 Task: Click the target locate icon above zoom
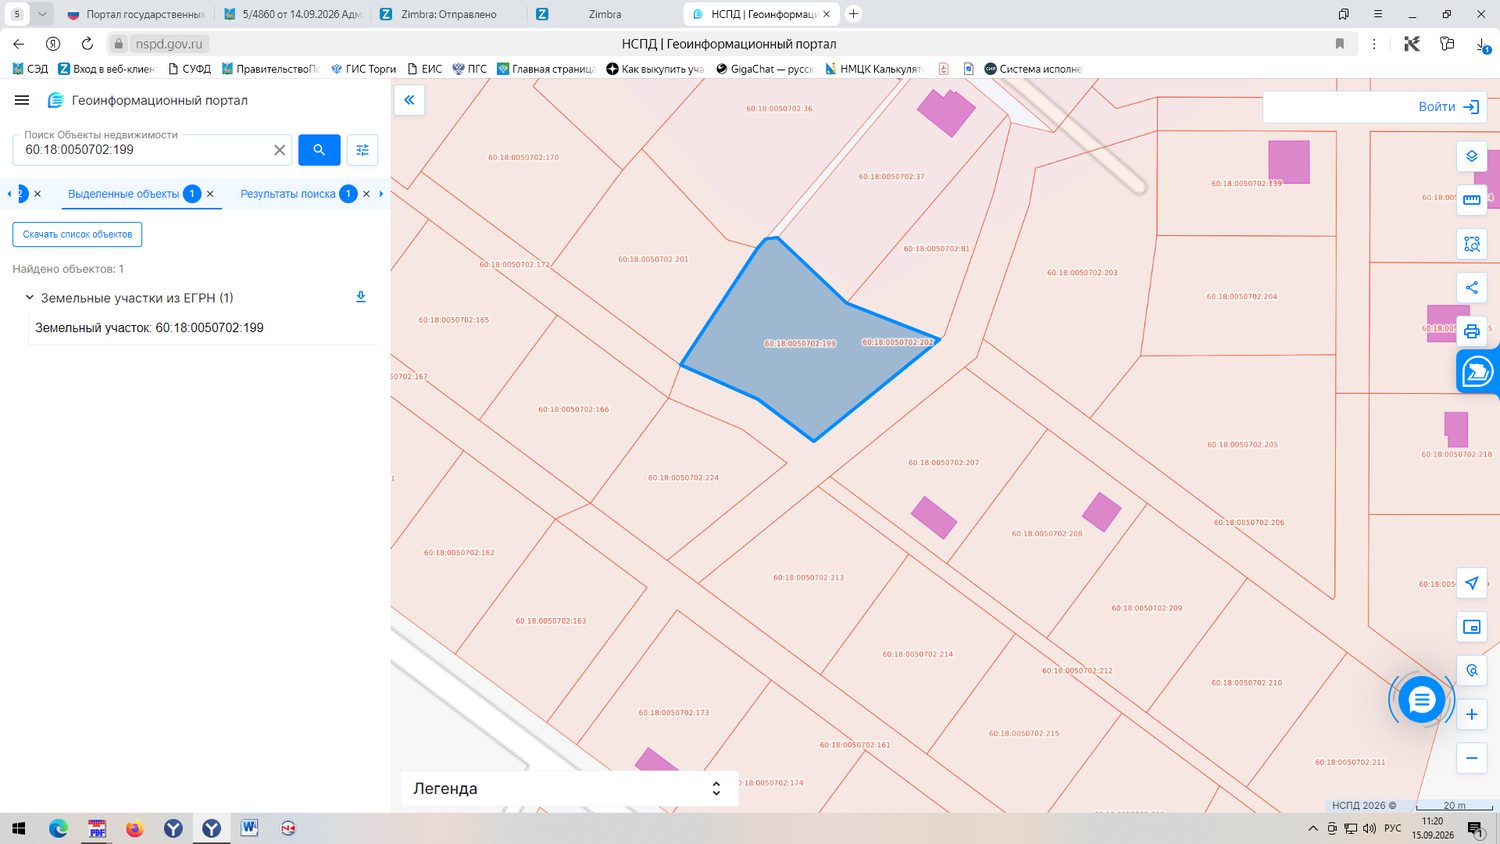tap(1472, 671)
